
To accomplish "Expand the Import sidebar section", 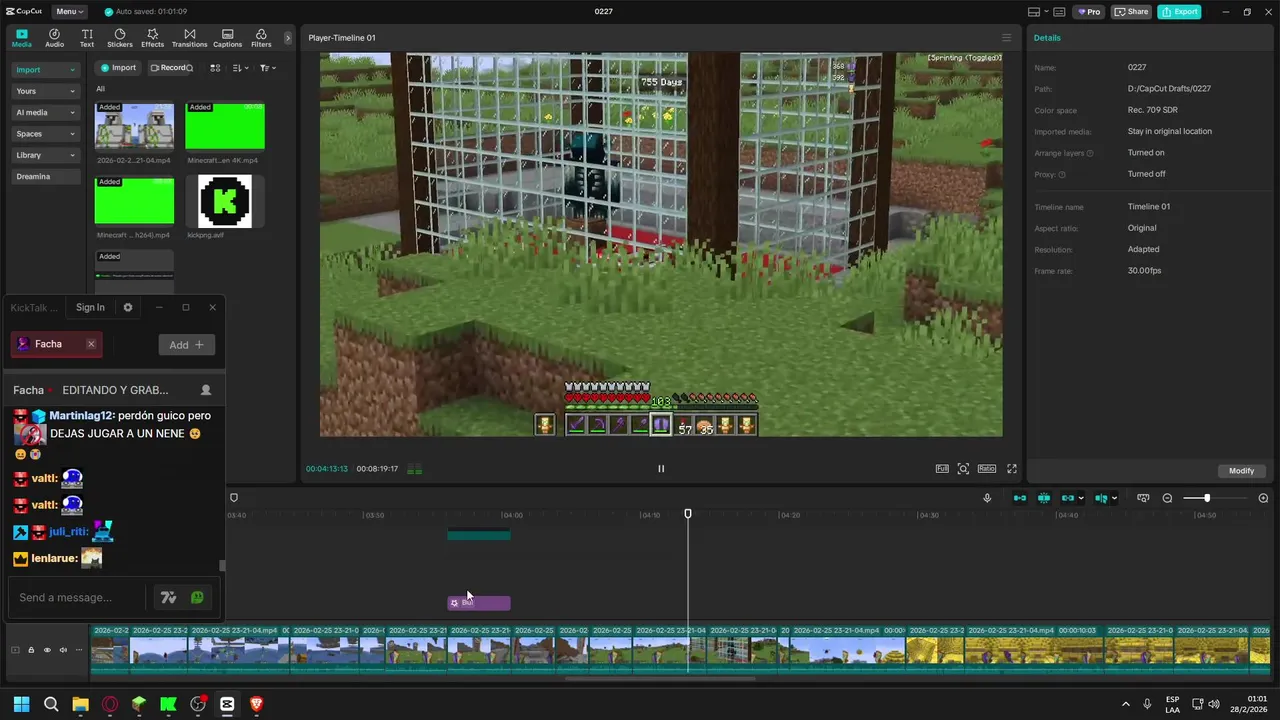I will pos(45,70).
